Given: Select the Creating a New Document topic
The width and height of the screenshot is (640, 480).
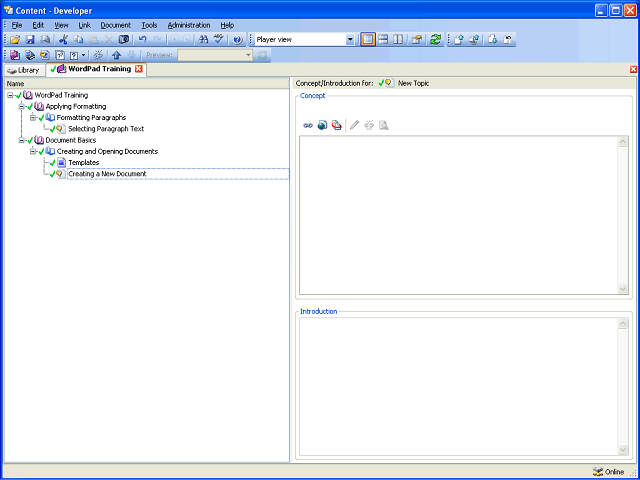Looking at the screenshot, I should [107, 174].
